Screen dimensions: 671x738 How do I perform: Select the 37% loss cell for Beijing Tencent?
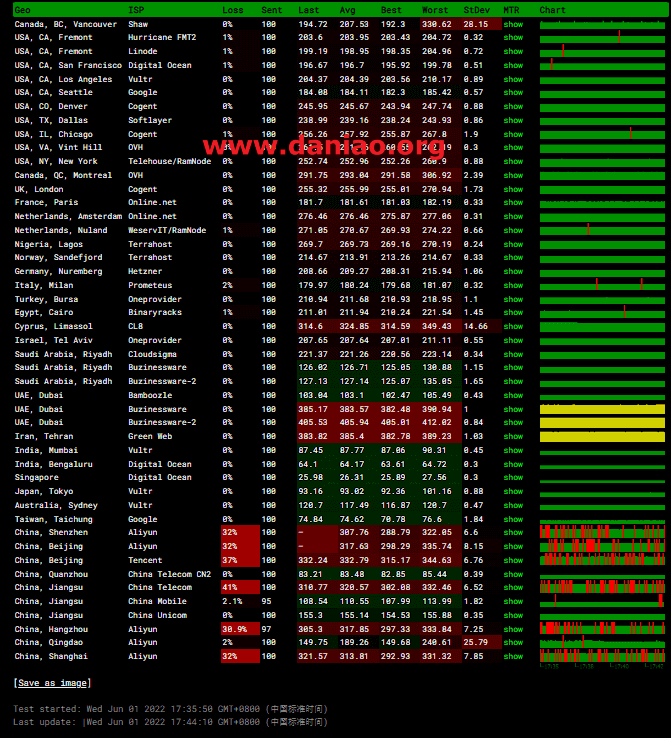coord(240,560)
